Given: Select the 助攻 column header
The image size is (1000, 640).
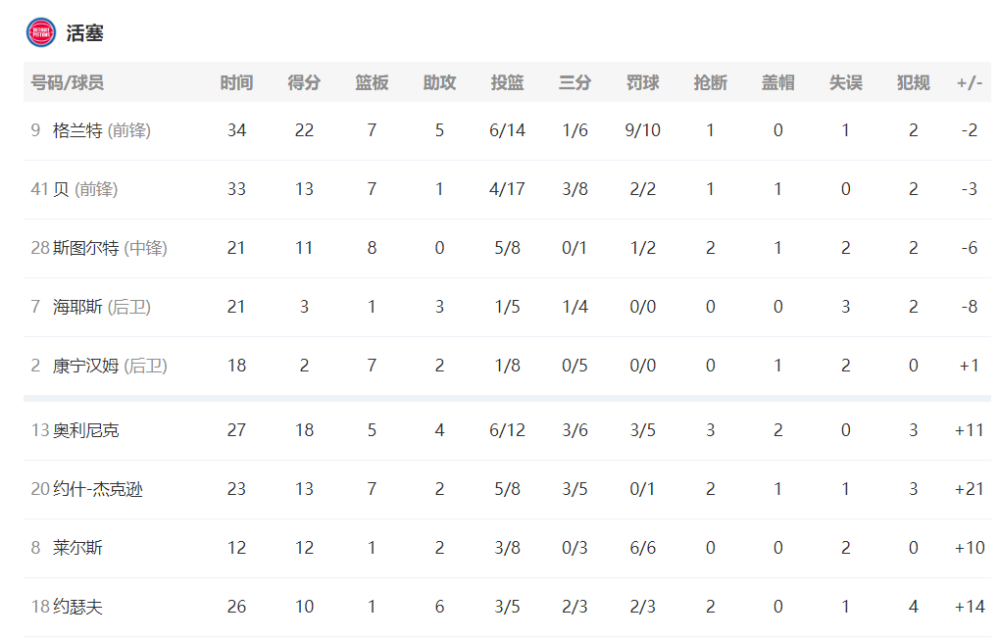Looking at the screenshot, I should 439,82.
